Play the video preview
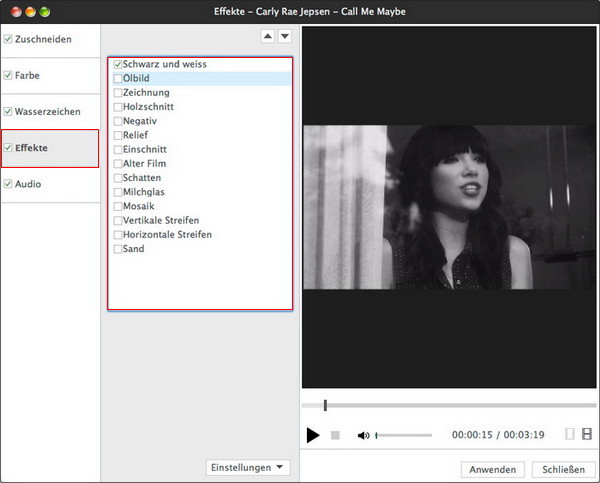600x483 pixels. point(313,435)
